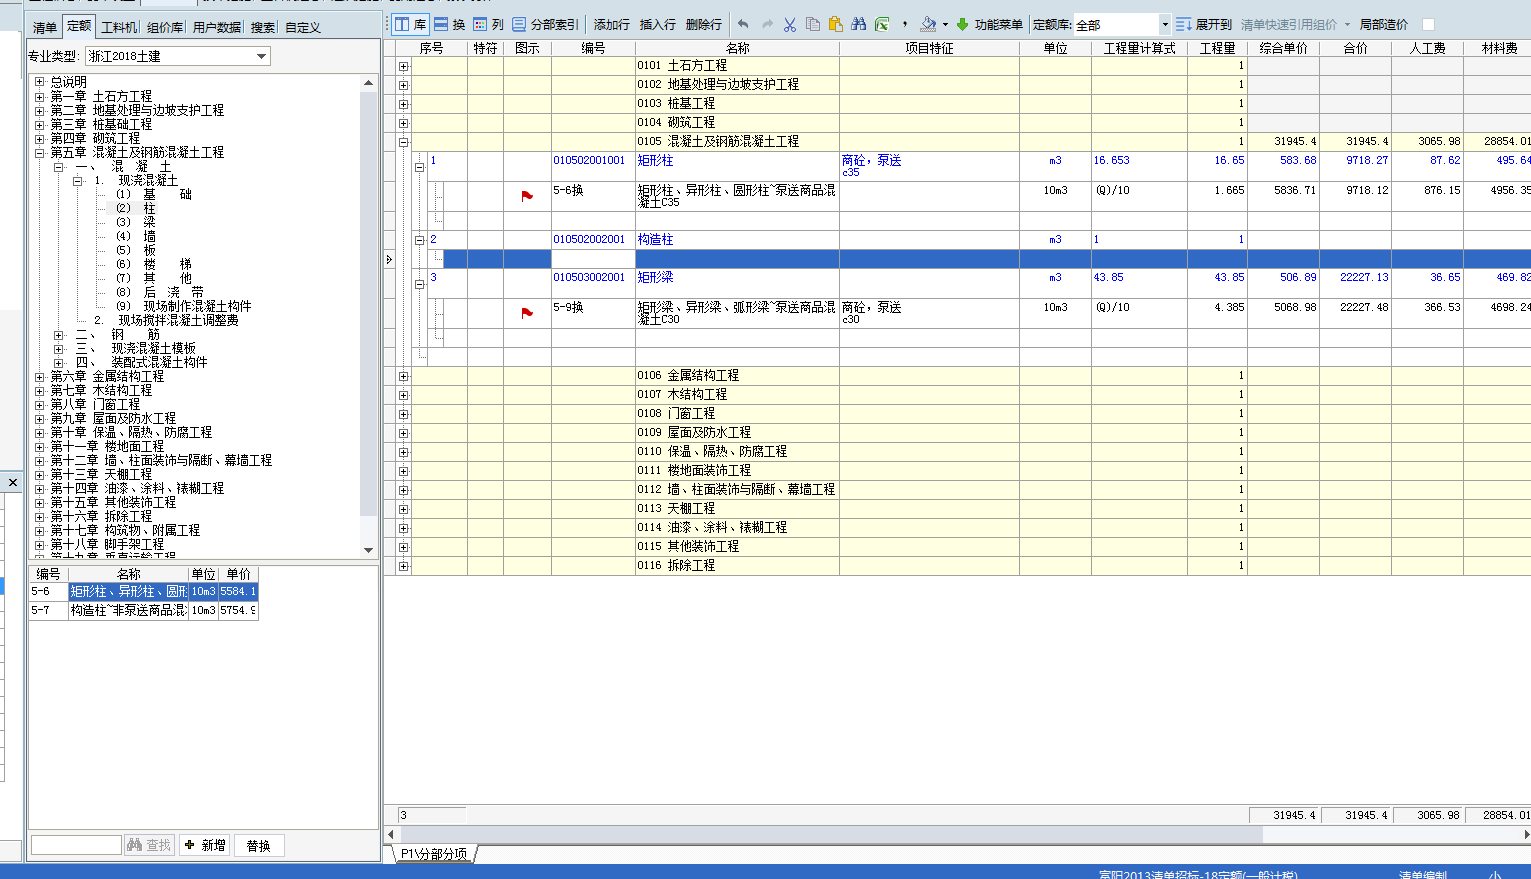Switch to the 自定义 tab
The height and width of the screenshot is (879, 1531).
tap(303, 28)
